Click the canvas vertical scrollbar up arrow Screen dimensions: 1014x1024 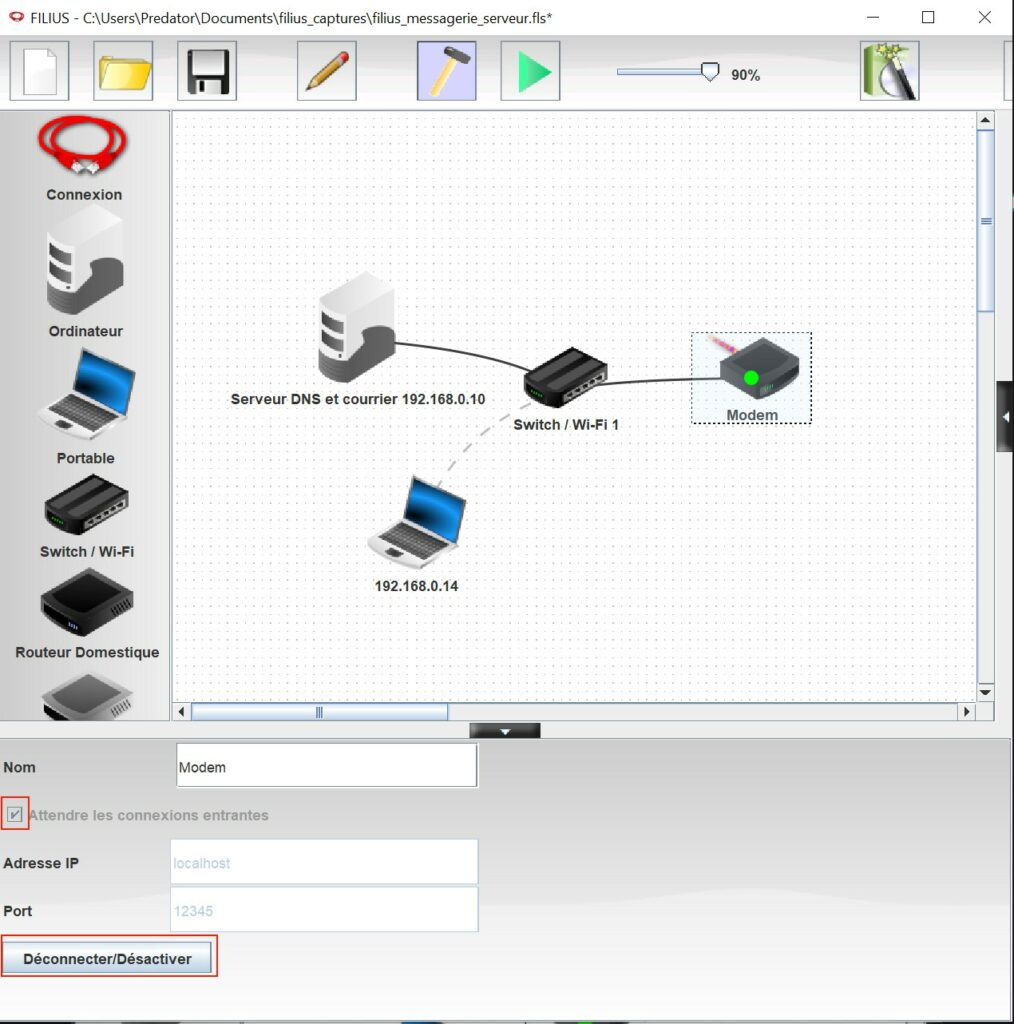click(985, 121)
